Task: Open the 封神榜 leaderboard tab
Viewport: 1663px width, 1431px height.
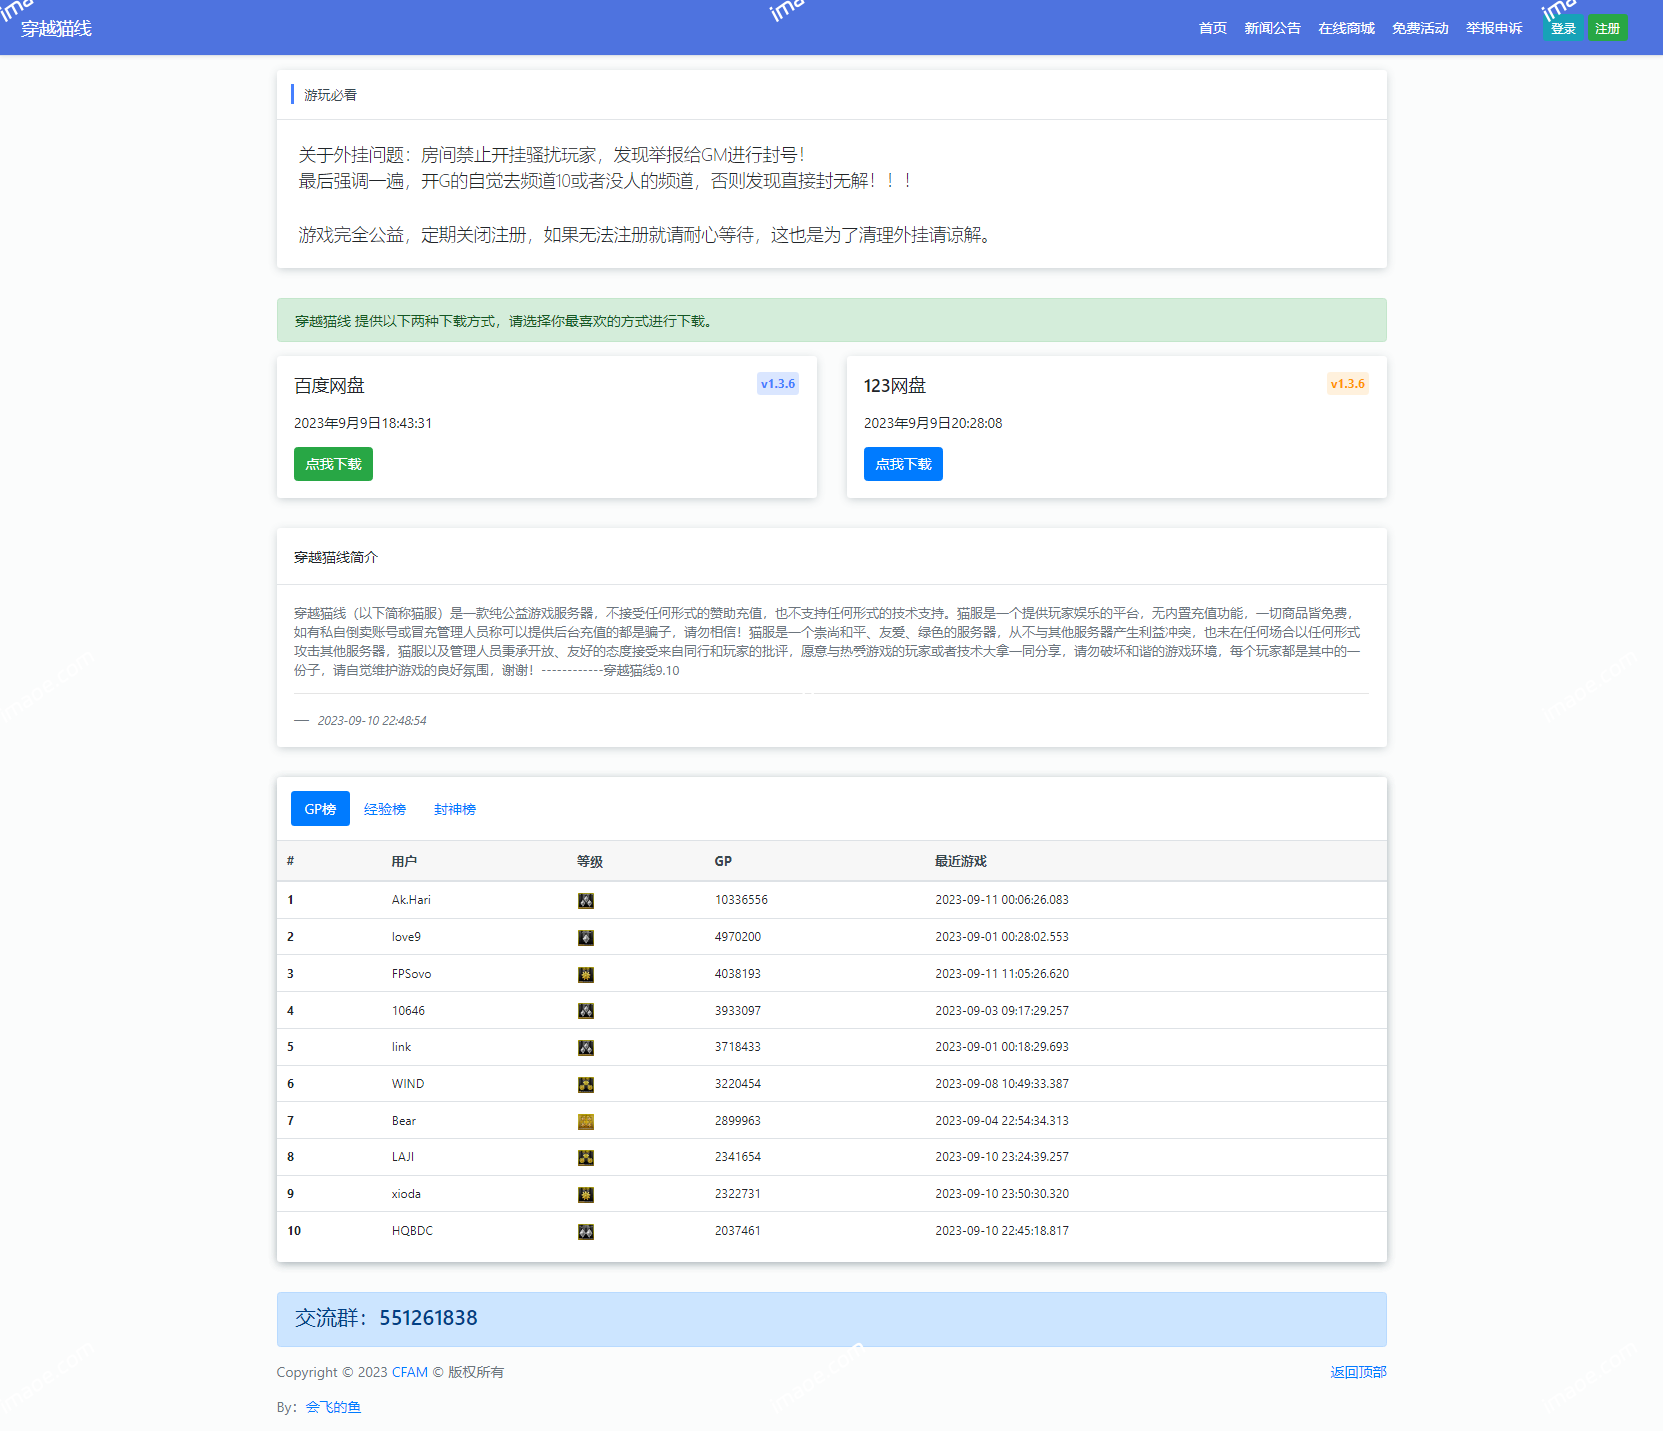Action: pyautogui.click(x=455, y=809)
